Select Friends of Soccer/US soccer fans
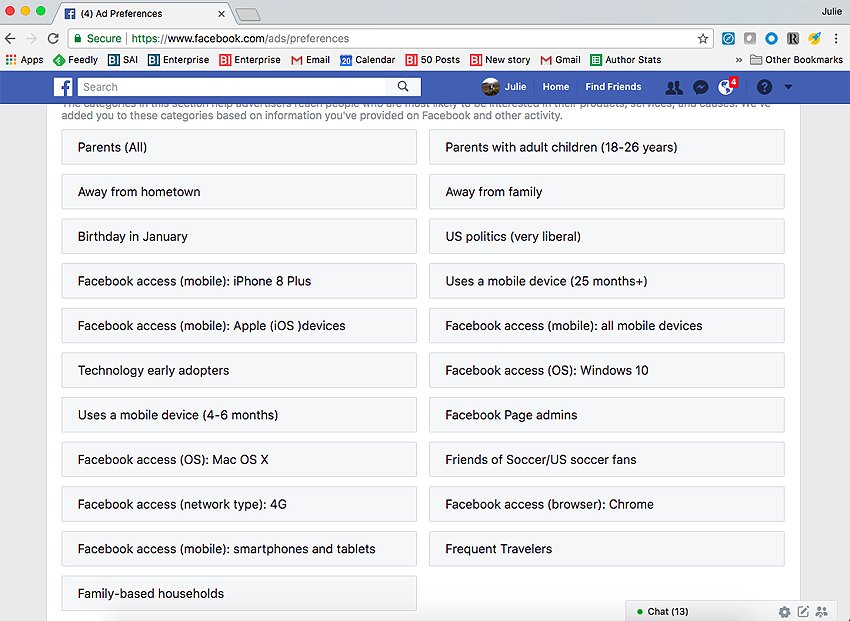 click(607, 460)
